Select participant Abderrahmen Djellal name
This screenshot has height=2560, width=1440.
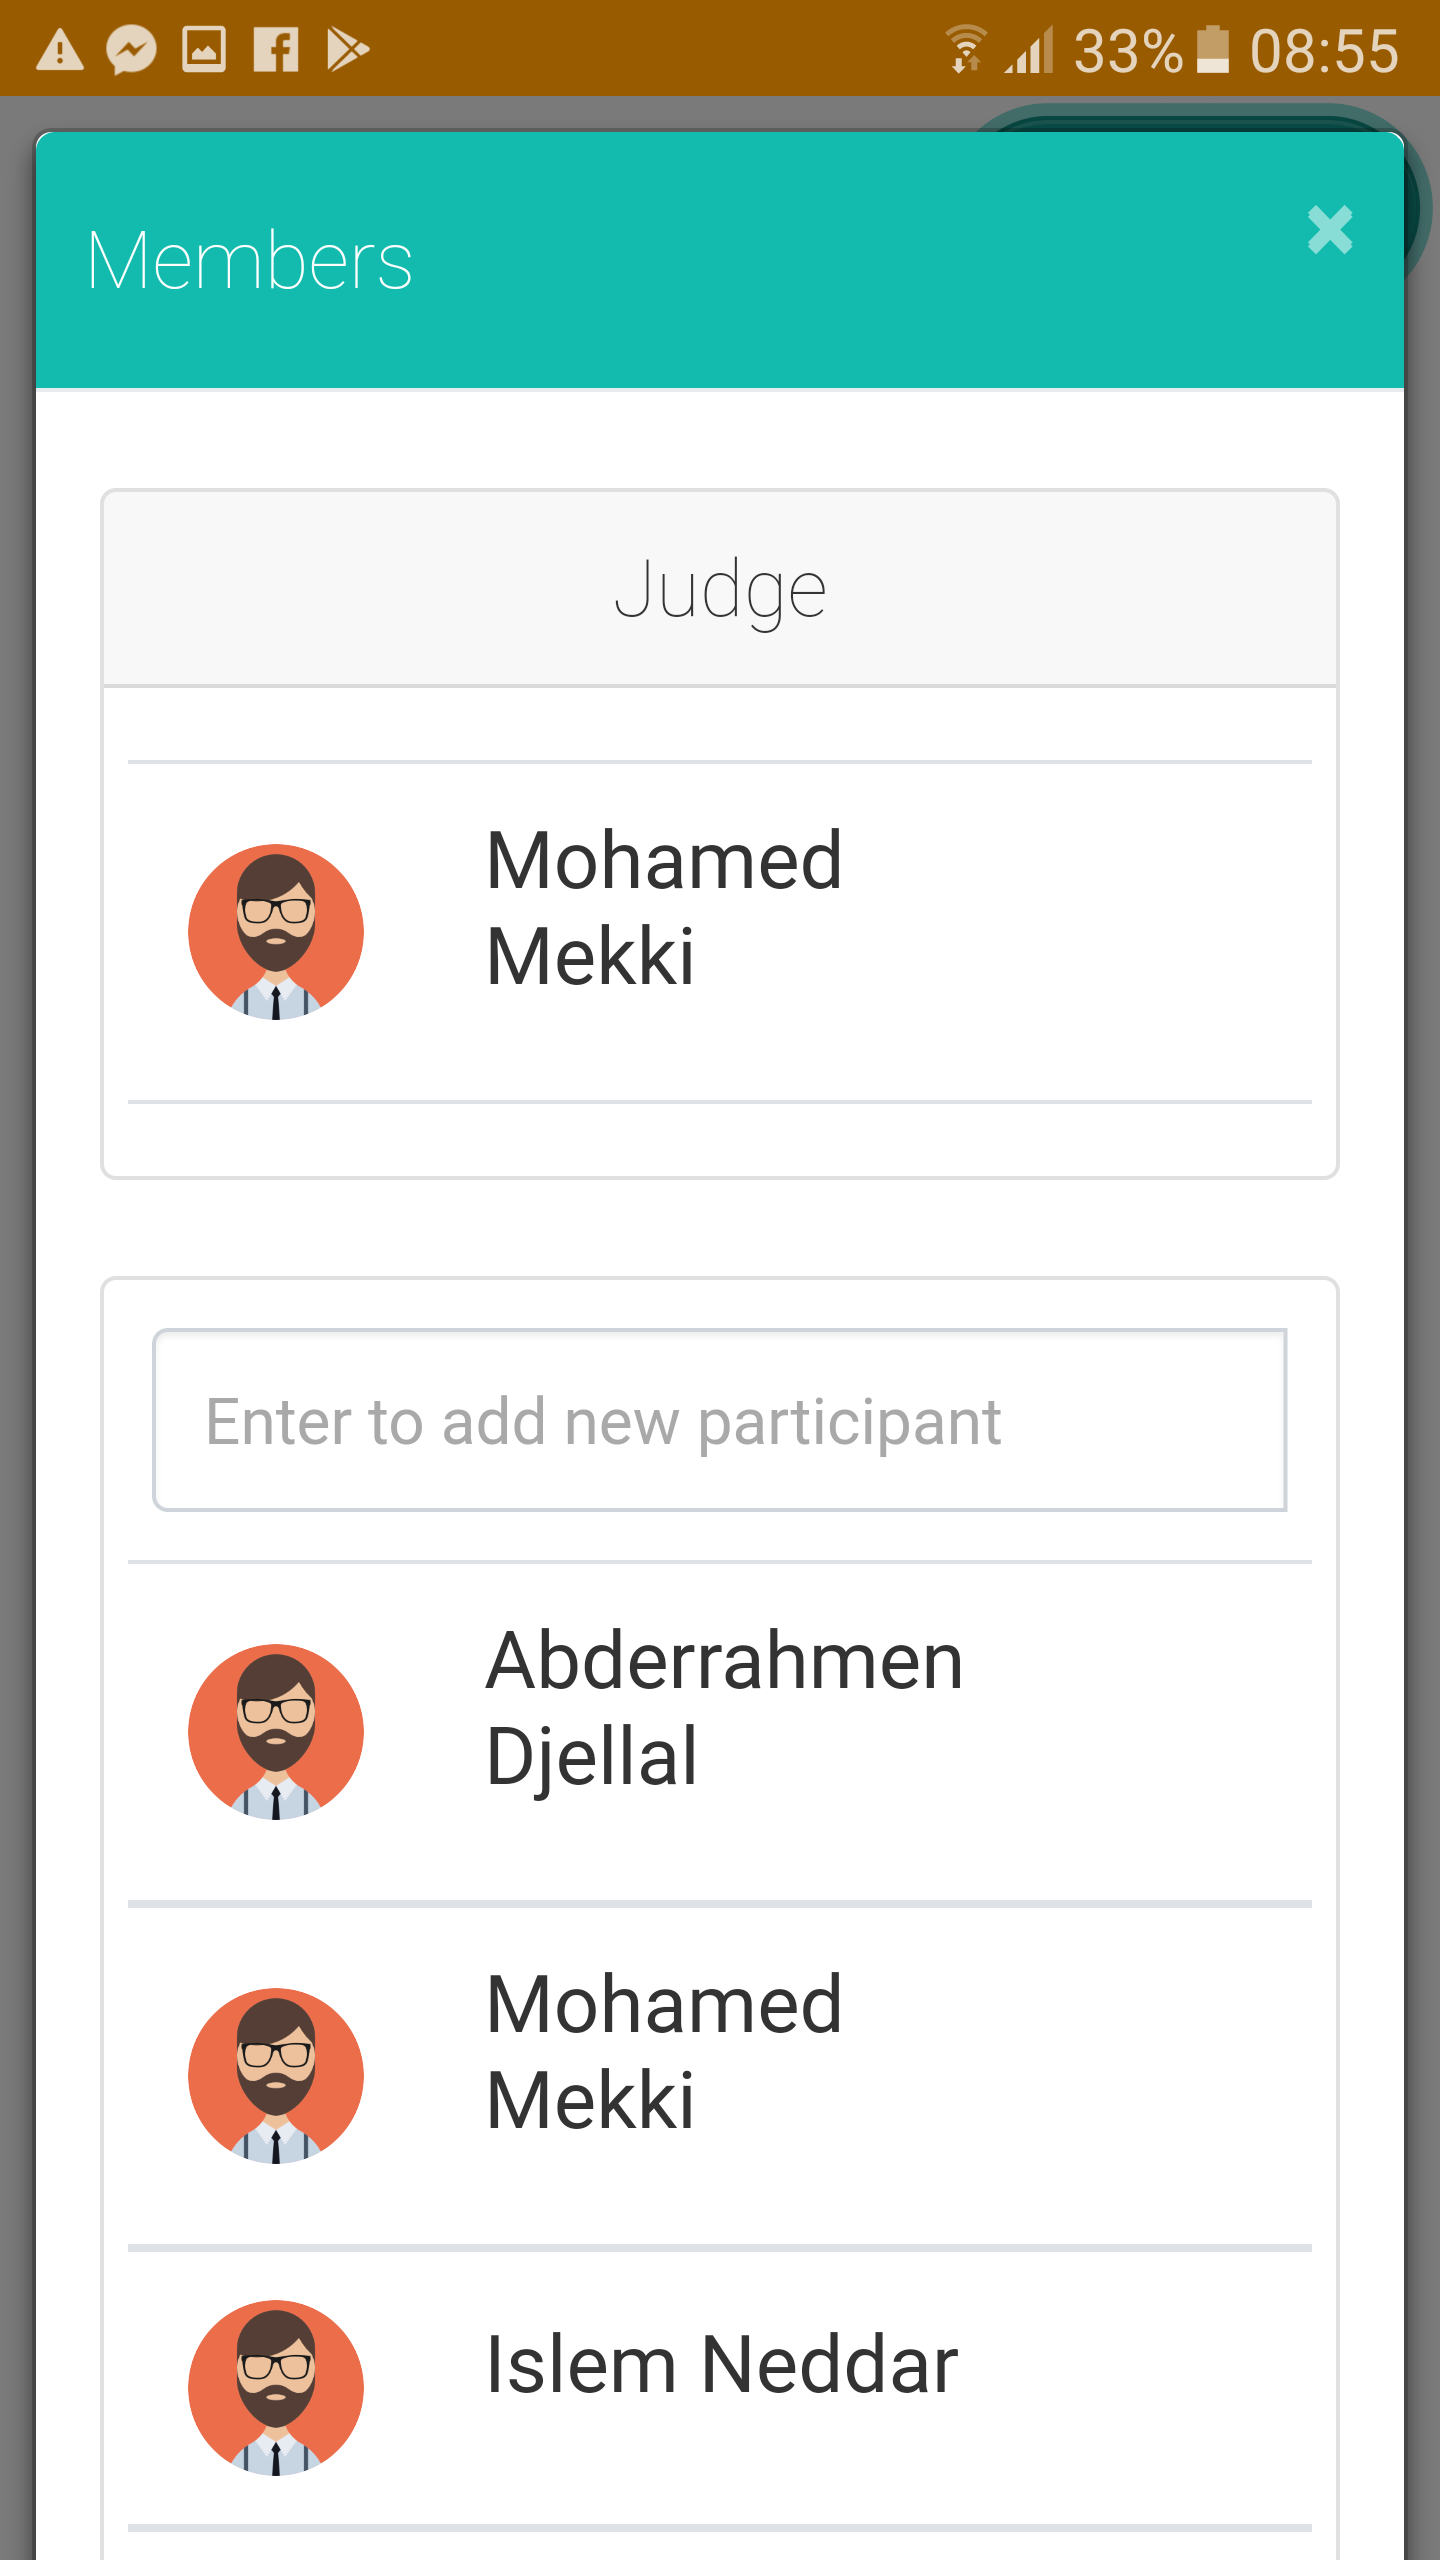[x=724, y=1708]
